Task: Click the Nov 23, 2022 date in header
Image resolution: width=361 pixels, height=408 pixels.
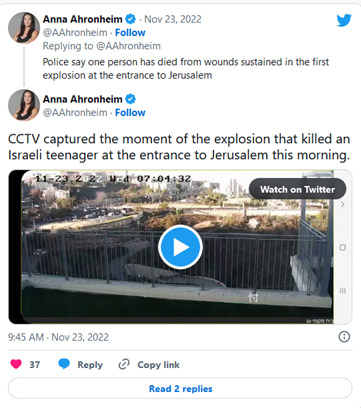Action: coord(173,19)
